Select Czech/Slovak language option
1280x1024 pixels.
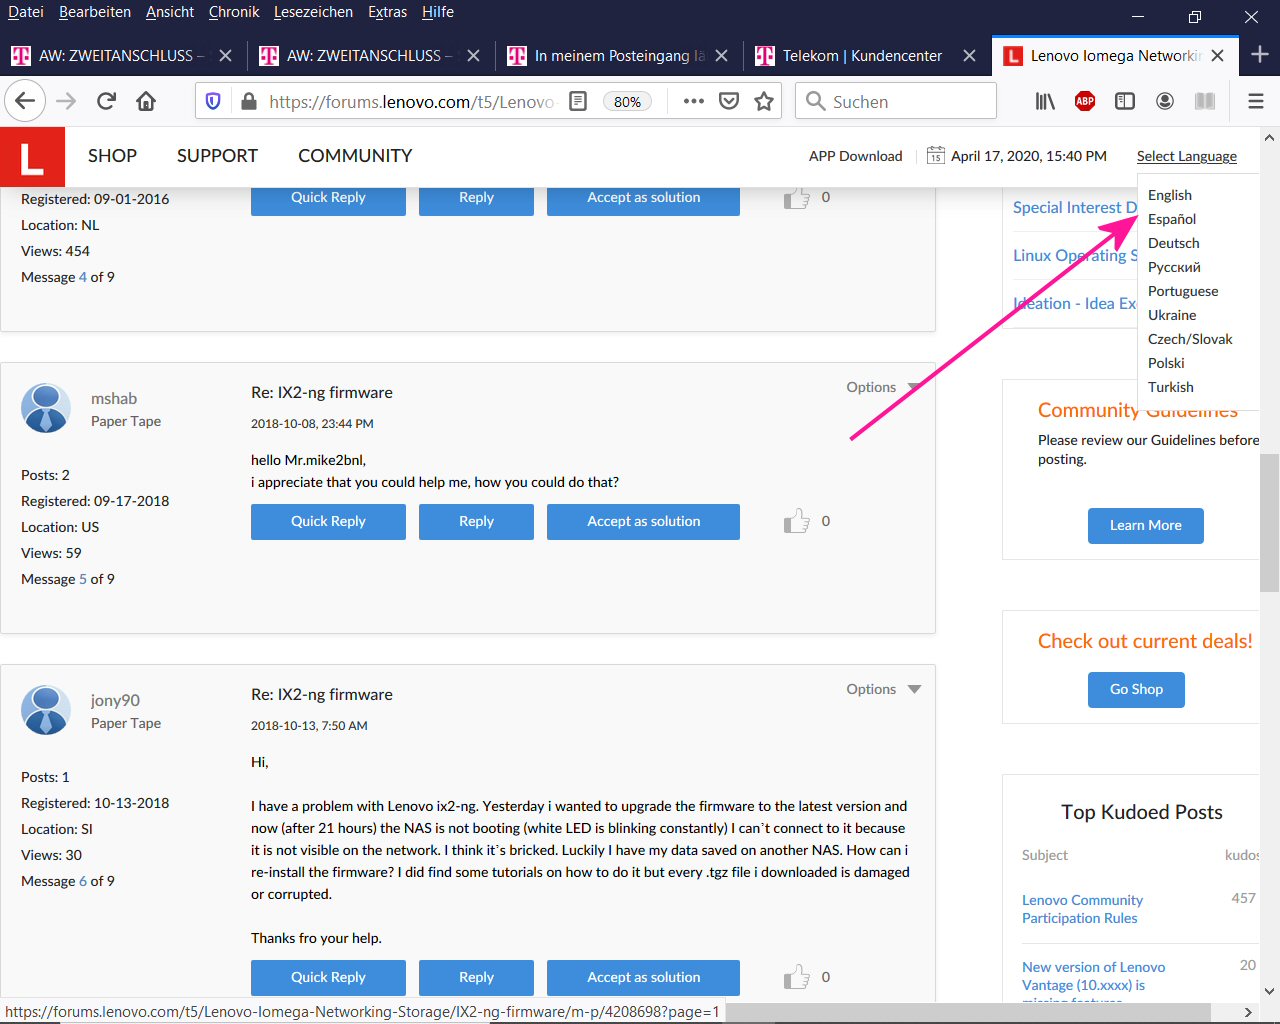coord(1190,339)
